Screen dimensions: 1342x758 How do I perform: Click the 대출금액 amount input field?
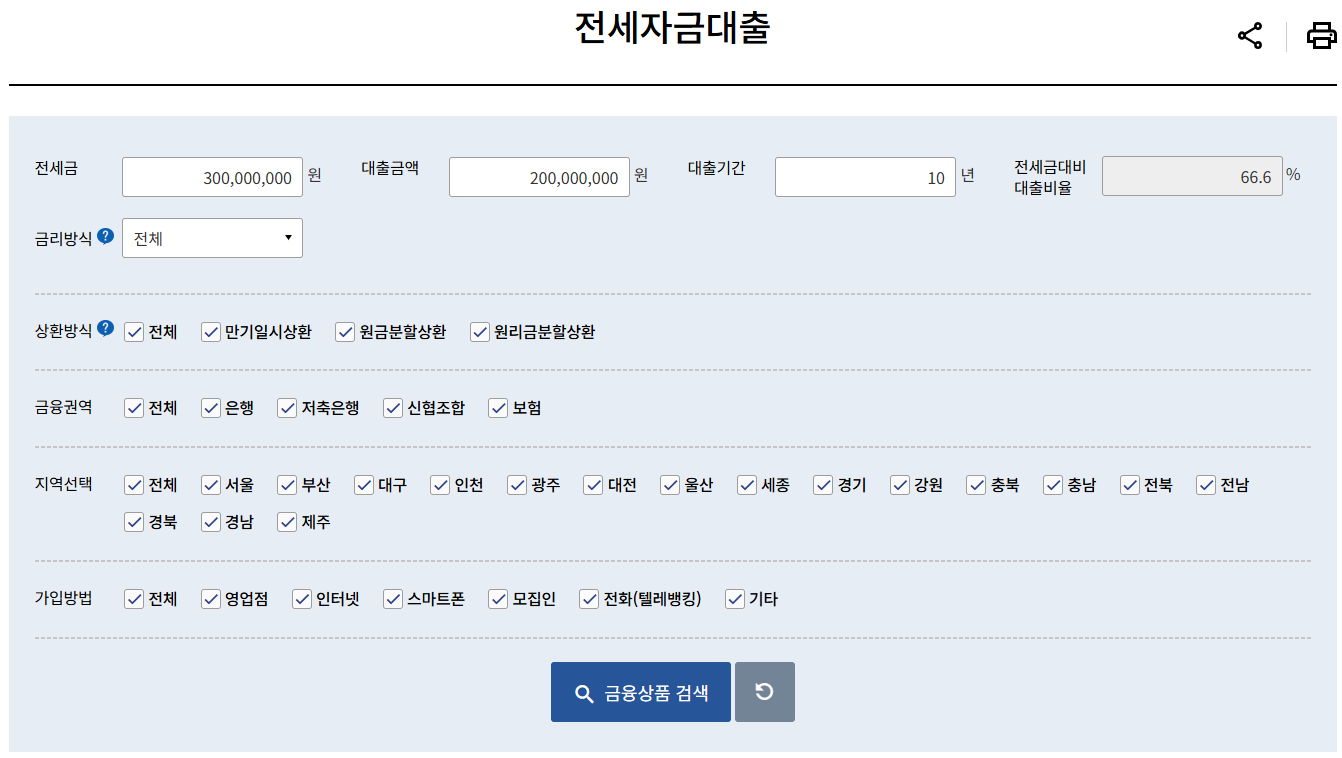539,177
